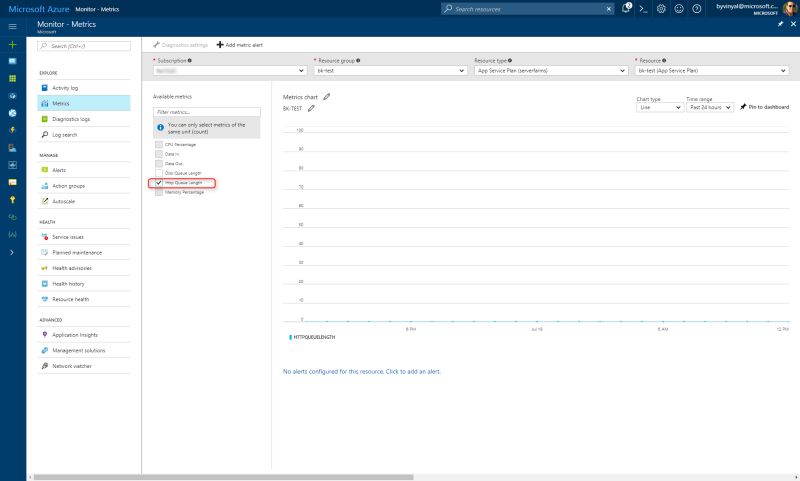
Task: Toggle the CPU Percentage checkbox
Action: [159, 144]
